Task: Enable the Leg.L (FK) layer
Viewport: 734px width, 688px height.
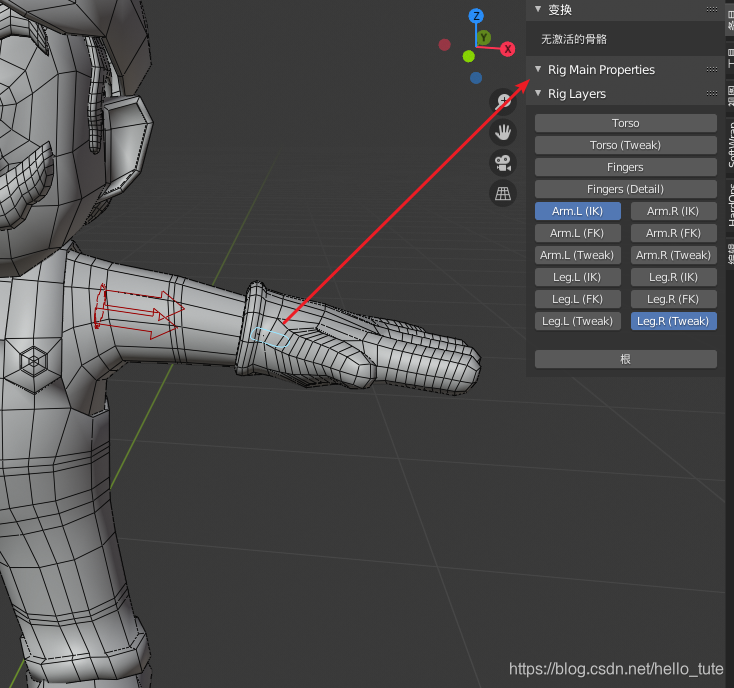Action: point(578,299)
